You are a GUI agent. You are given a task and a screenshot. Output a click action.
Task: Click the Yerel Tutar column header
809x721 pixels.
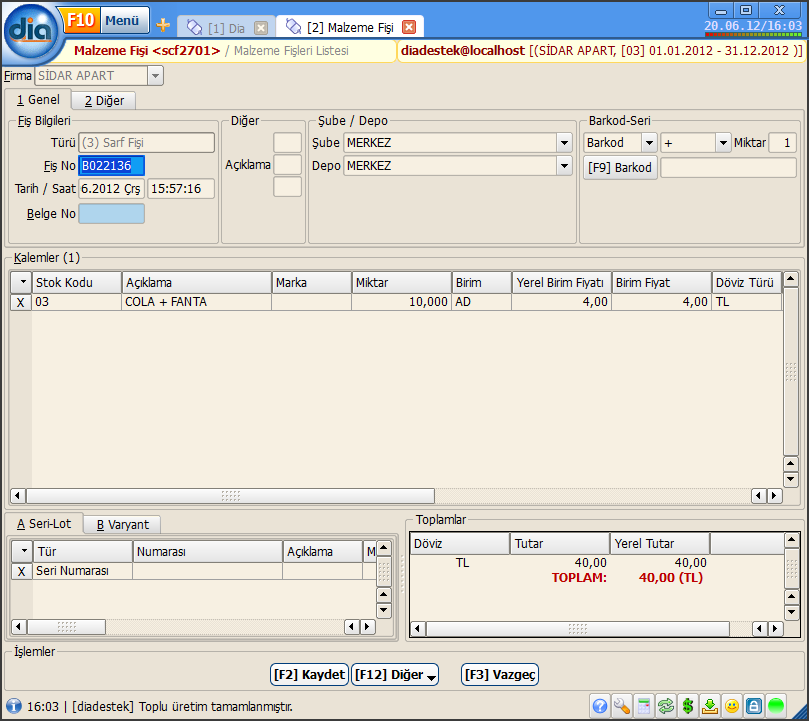[660, 543]
